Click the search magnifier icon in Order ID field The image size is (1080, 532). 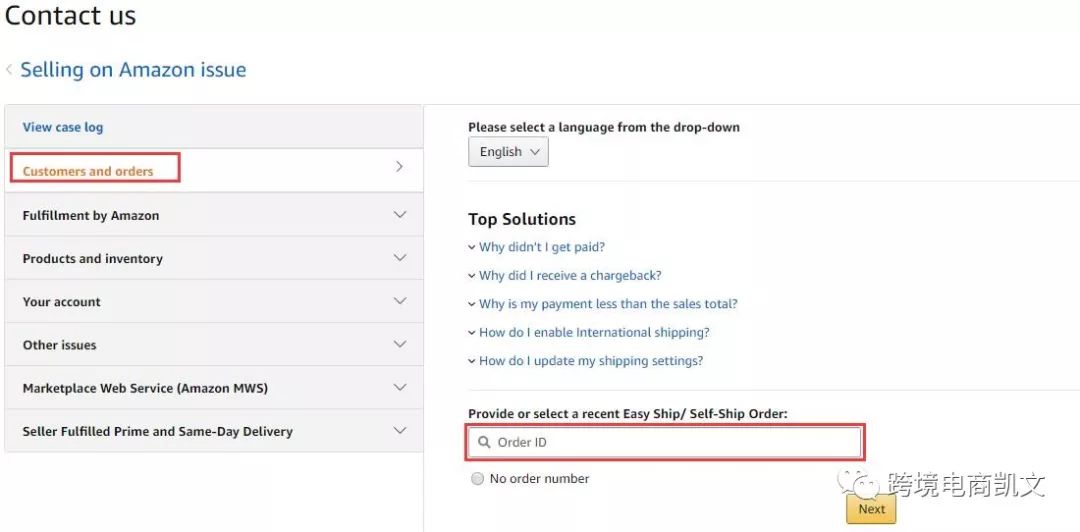tap(483, 442)
